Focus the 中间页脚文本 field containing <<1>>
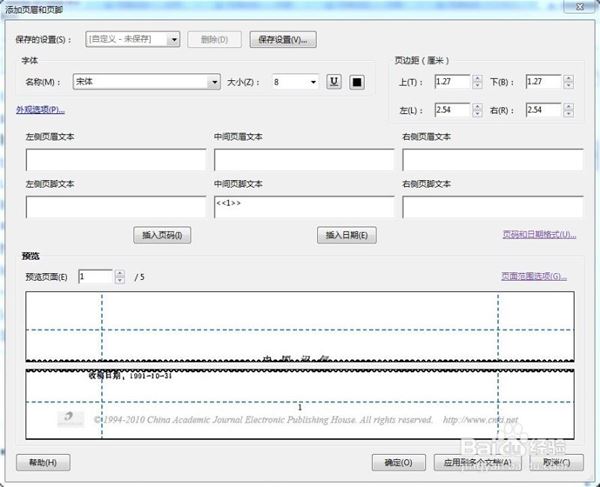 303,206
